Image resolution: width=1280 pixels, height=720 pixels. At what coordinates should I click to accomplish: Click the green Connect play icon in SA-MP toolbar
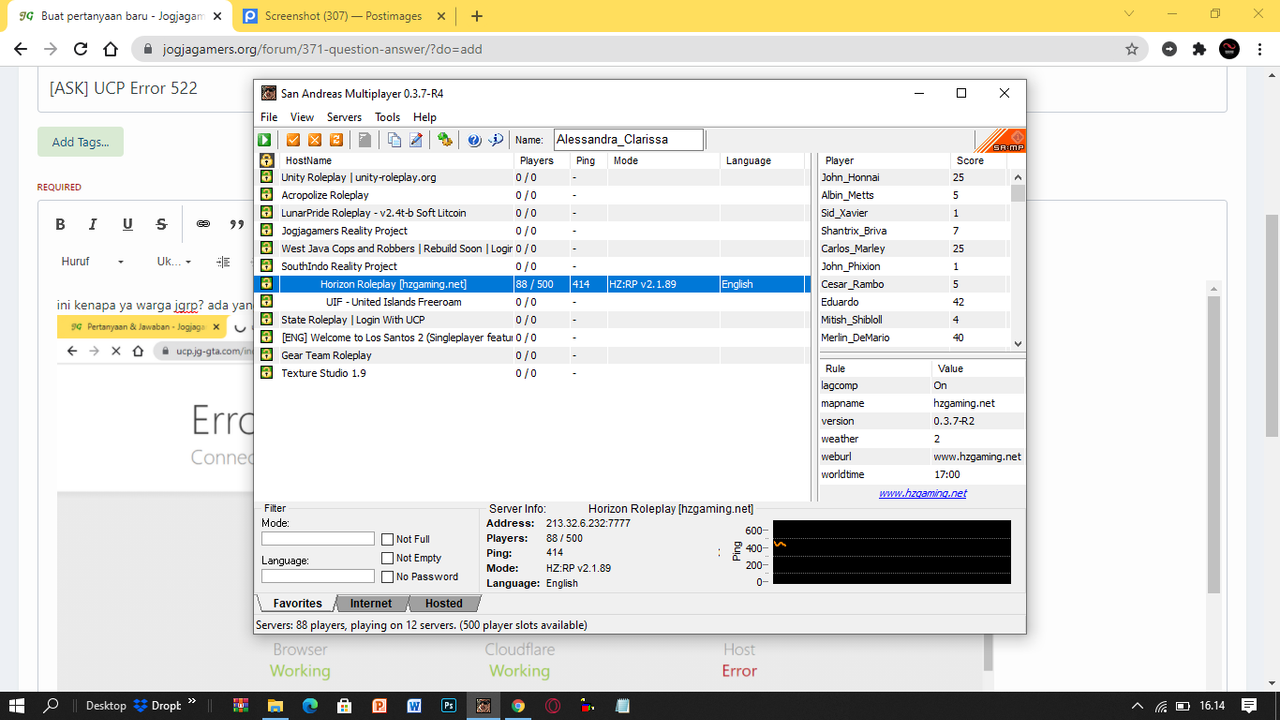[x=266, y=140]
